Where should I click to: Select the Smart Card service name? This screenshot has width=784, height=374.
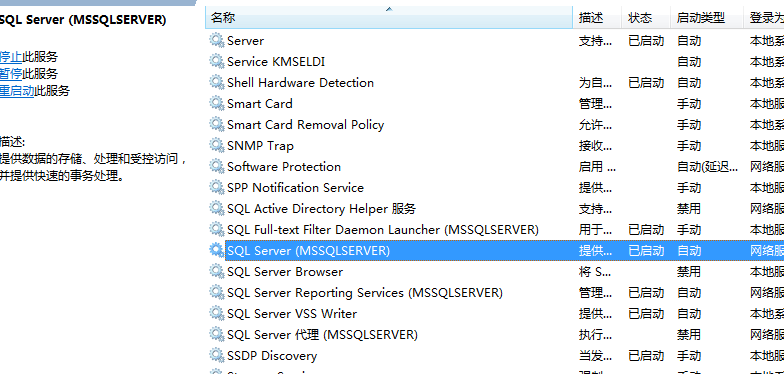(x=260, y=104)
